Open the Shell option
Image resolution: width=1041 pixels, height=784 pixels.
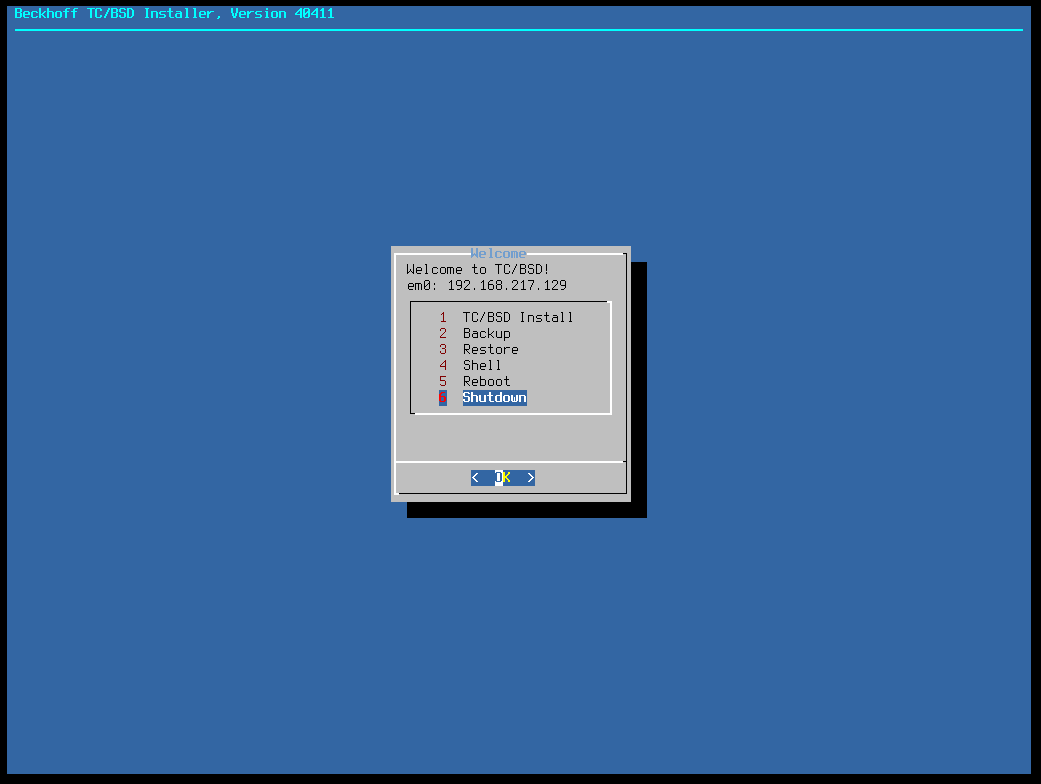[x=470, y=365]
